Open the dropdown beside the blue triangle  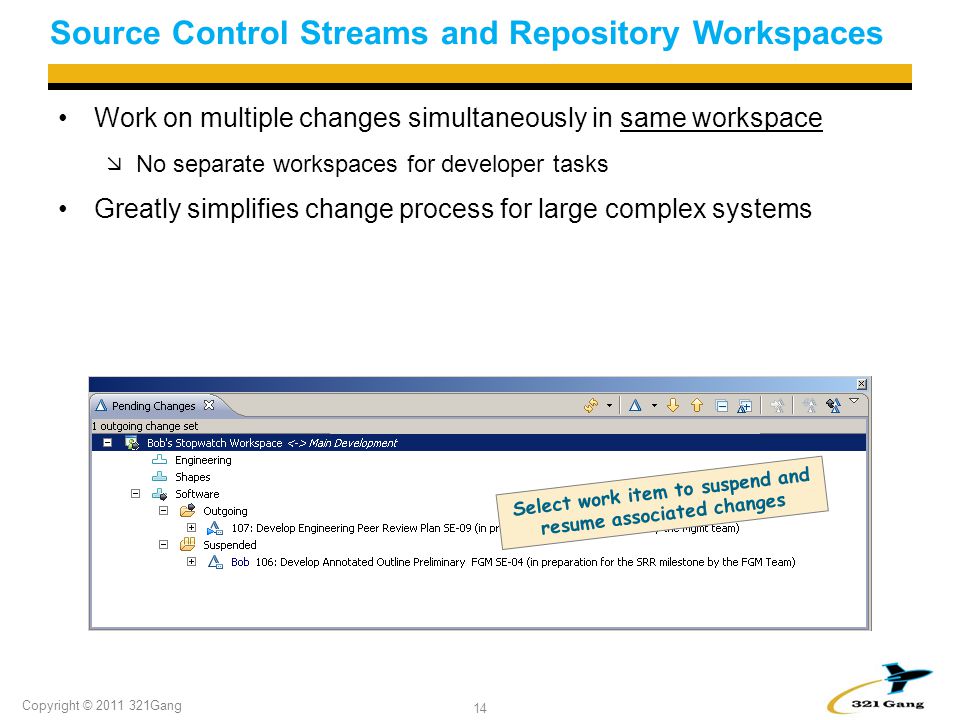tap(654, 405)
